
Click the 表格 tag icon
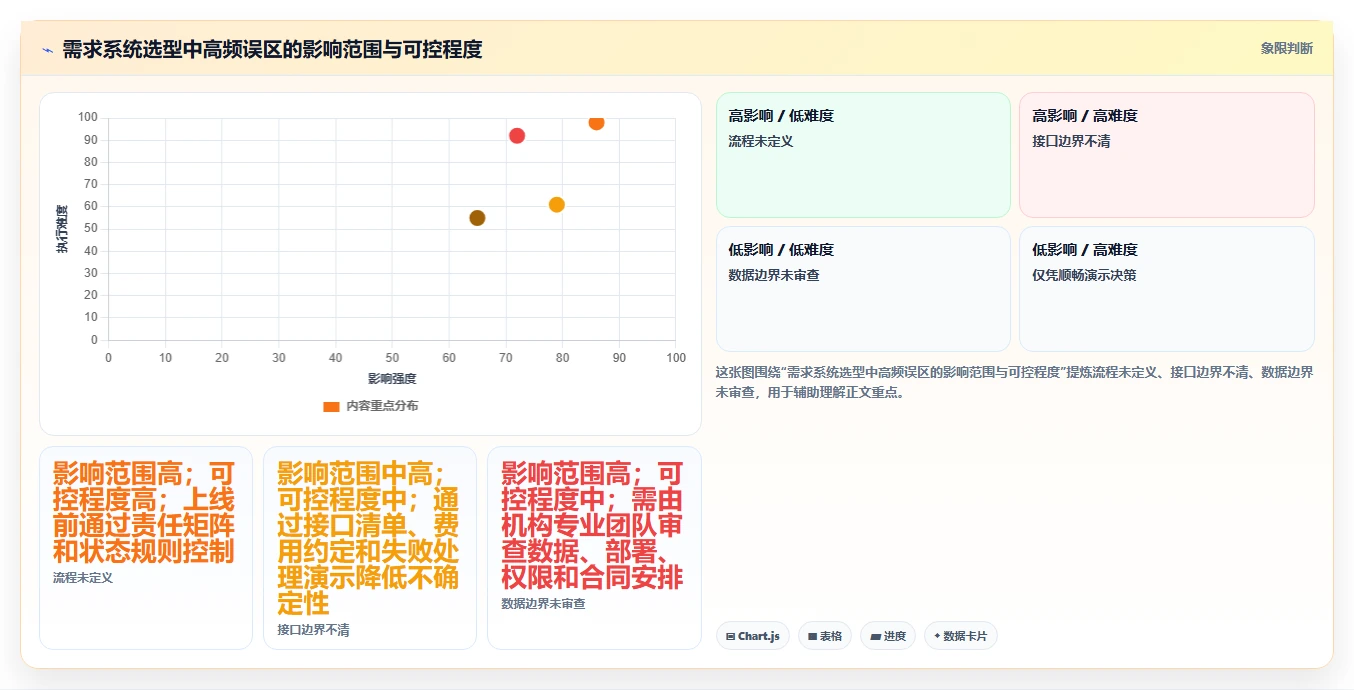[x=813, y=636]
